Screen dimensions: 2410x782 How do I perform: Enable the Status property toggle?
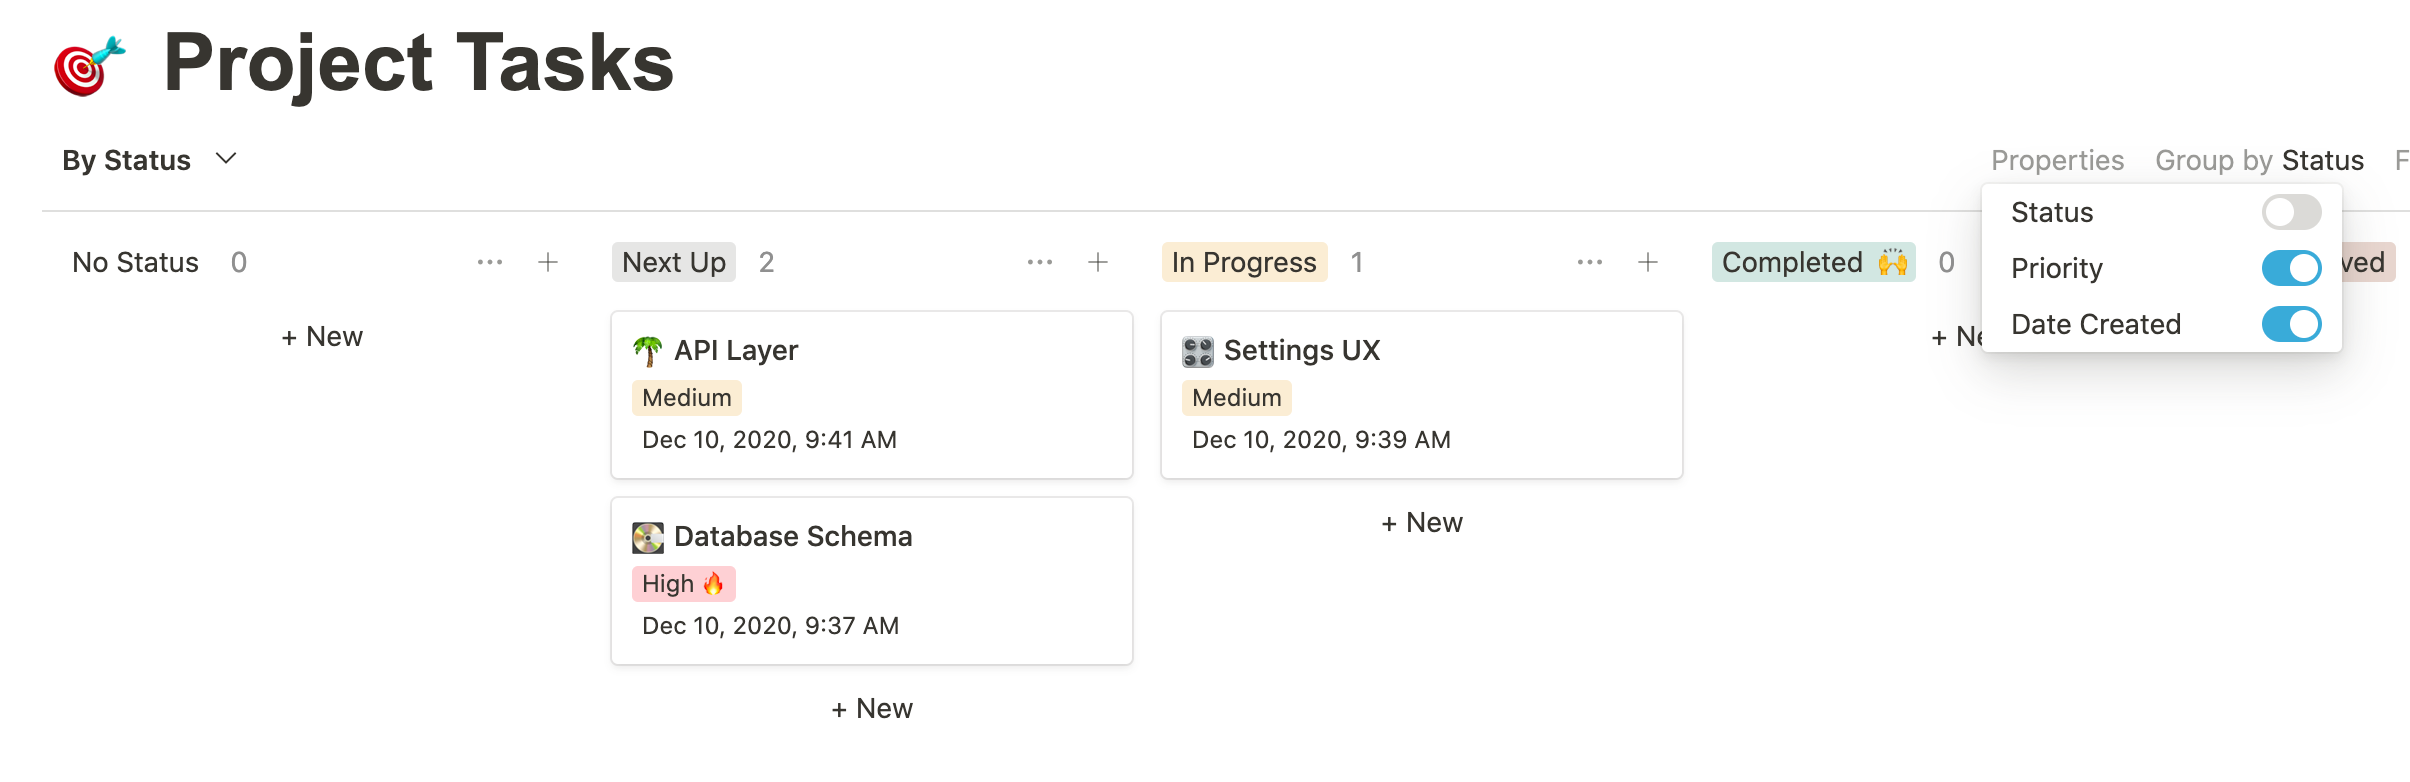[2291, 212]
